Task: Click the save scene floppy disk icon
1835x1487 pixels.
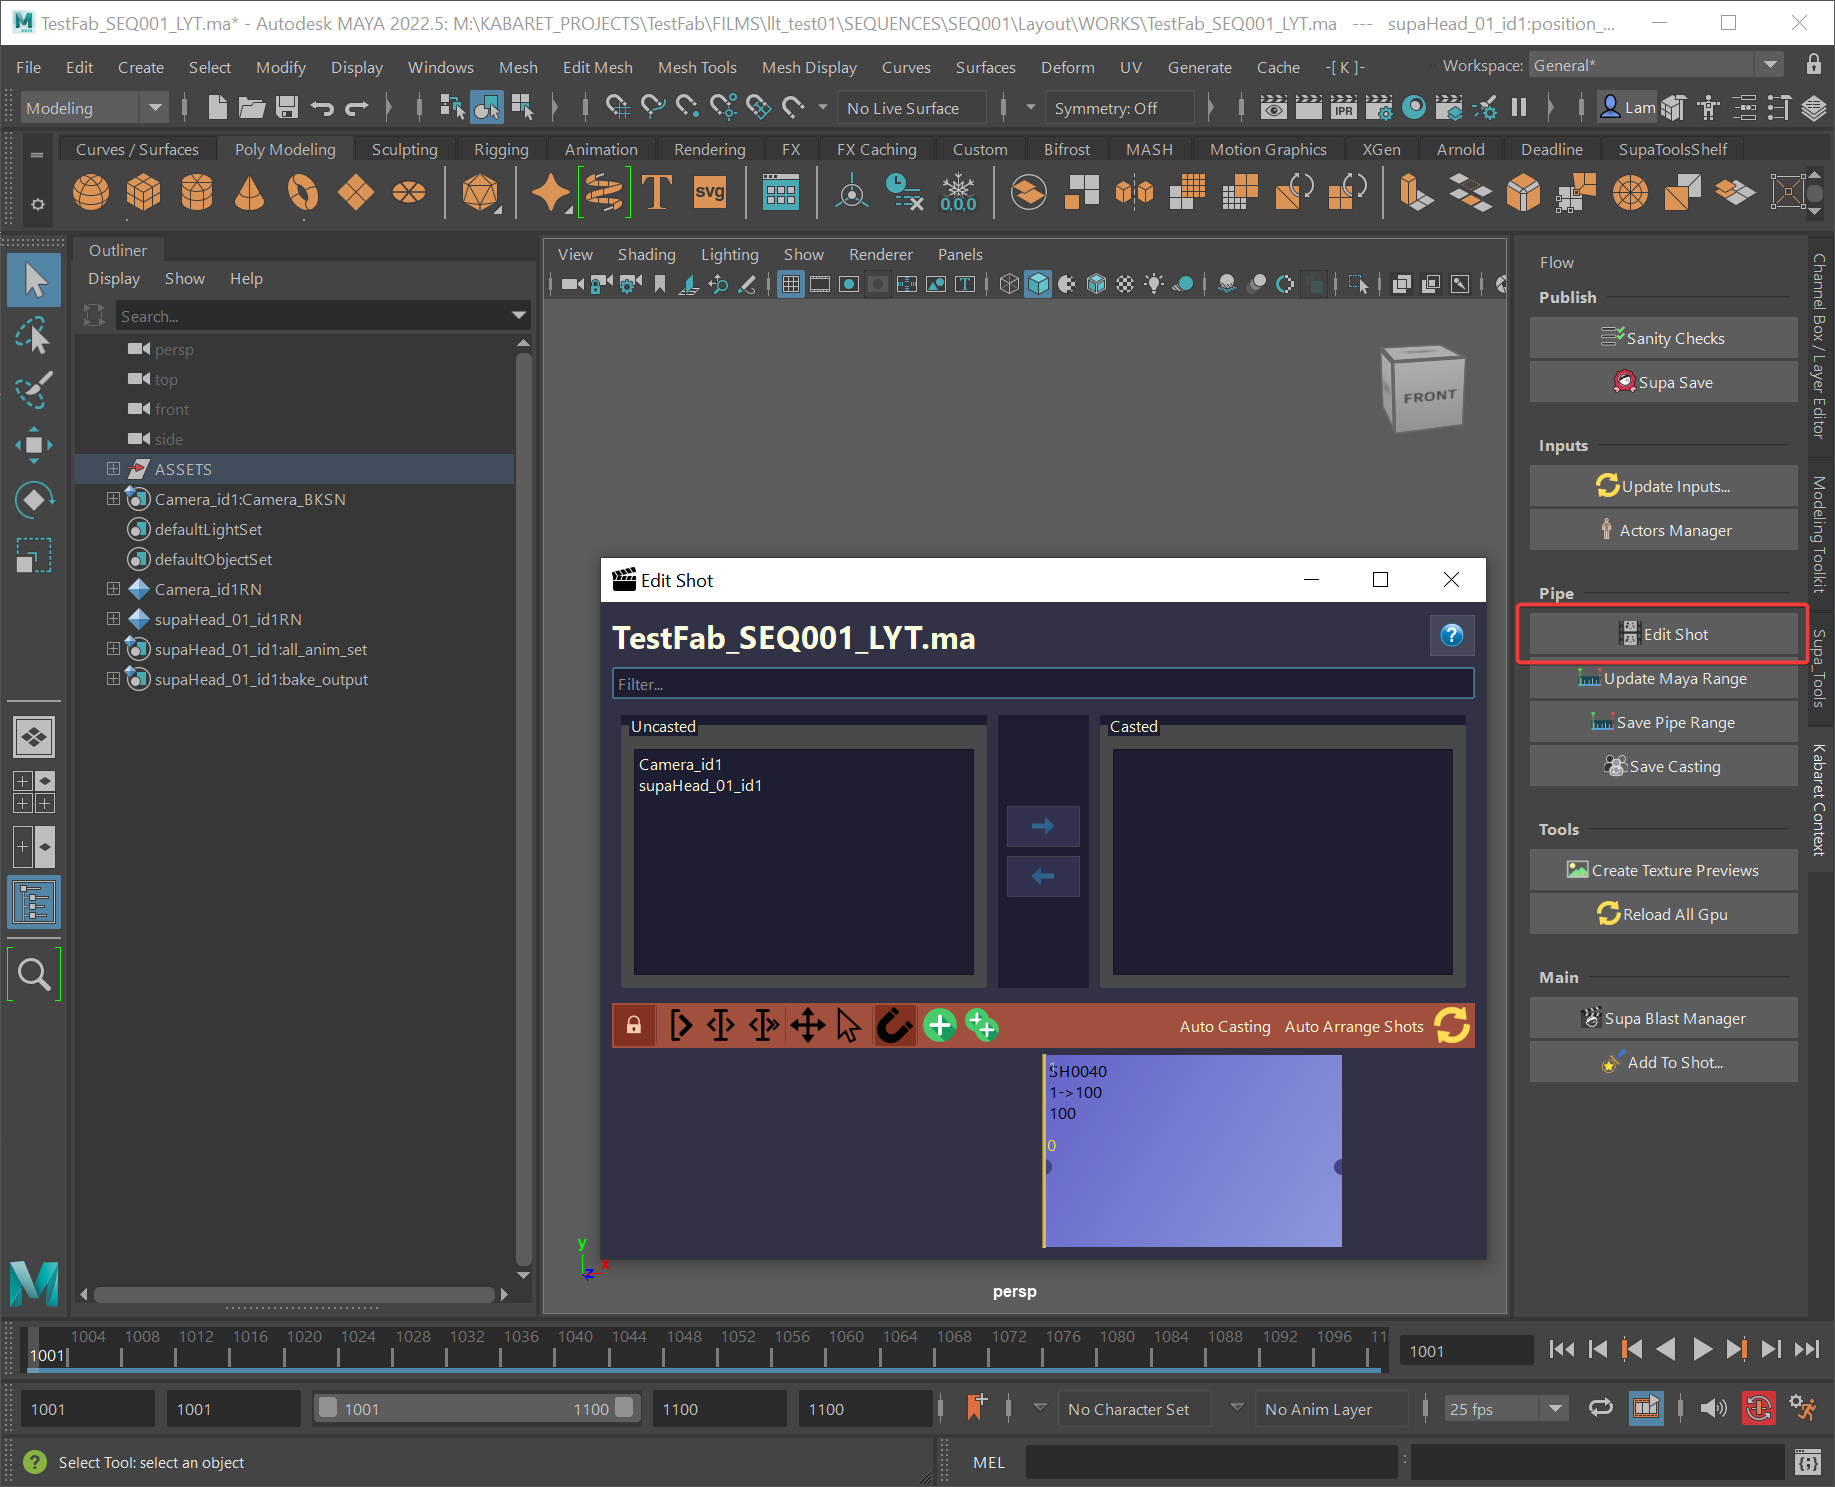Action: pyautogui.click(x=287, y=107)
